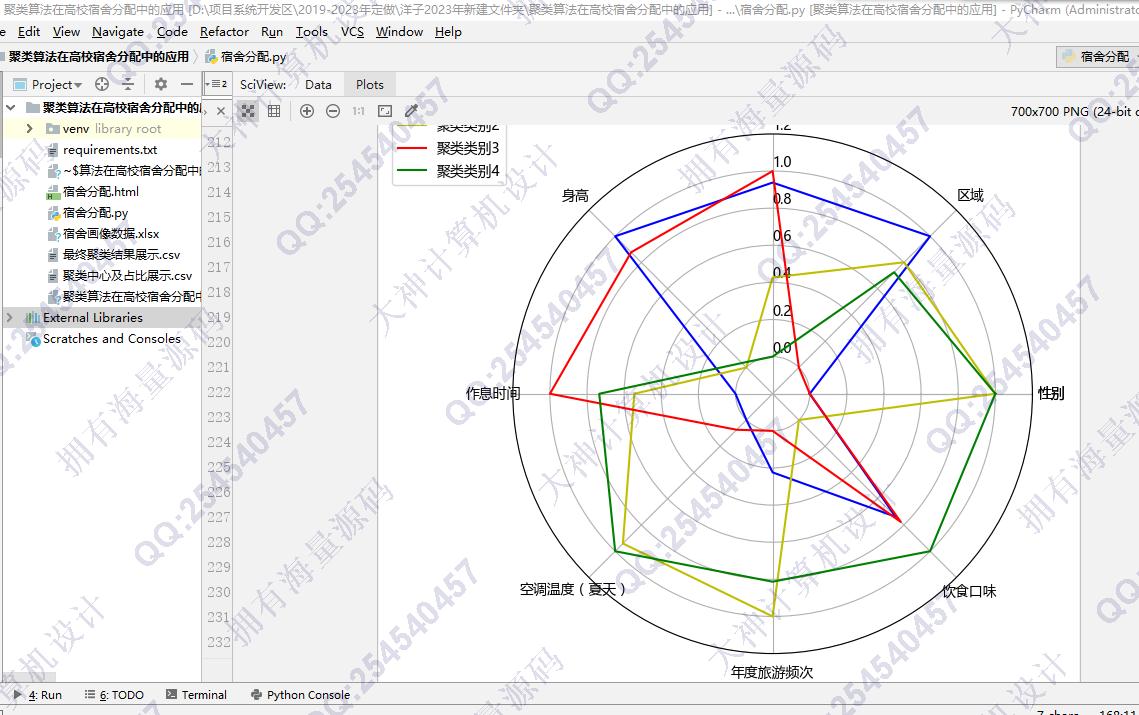Screen dimensions: 1139x715
Task: Fit the plot image to window
Action: [x=384, y=111]
